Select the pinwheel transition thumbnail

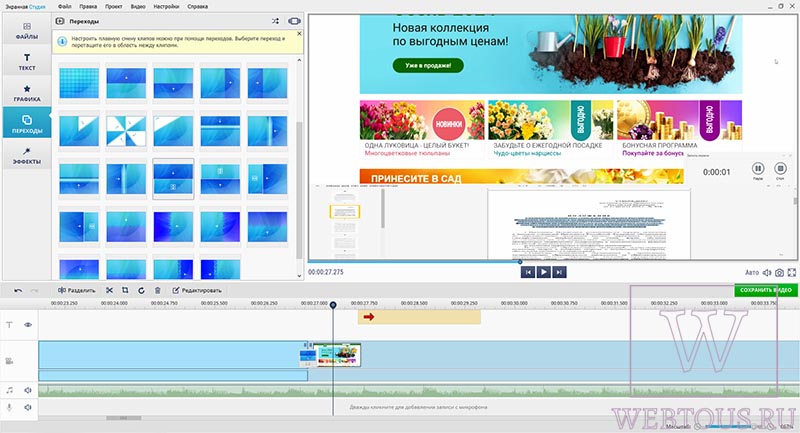[x=126, y=131]
